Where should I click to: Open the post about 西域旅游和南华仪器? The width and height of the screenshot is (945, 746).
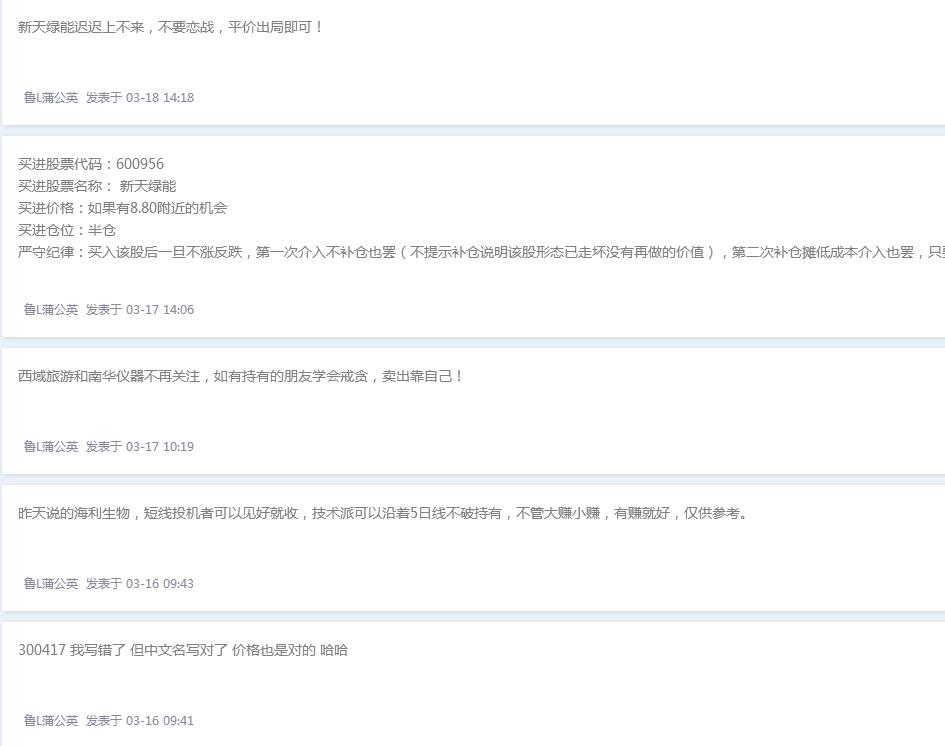240,377
